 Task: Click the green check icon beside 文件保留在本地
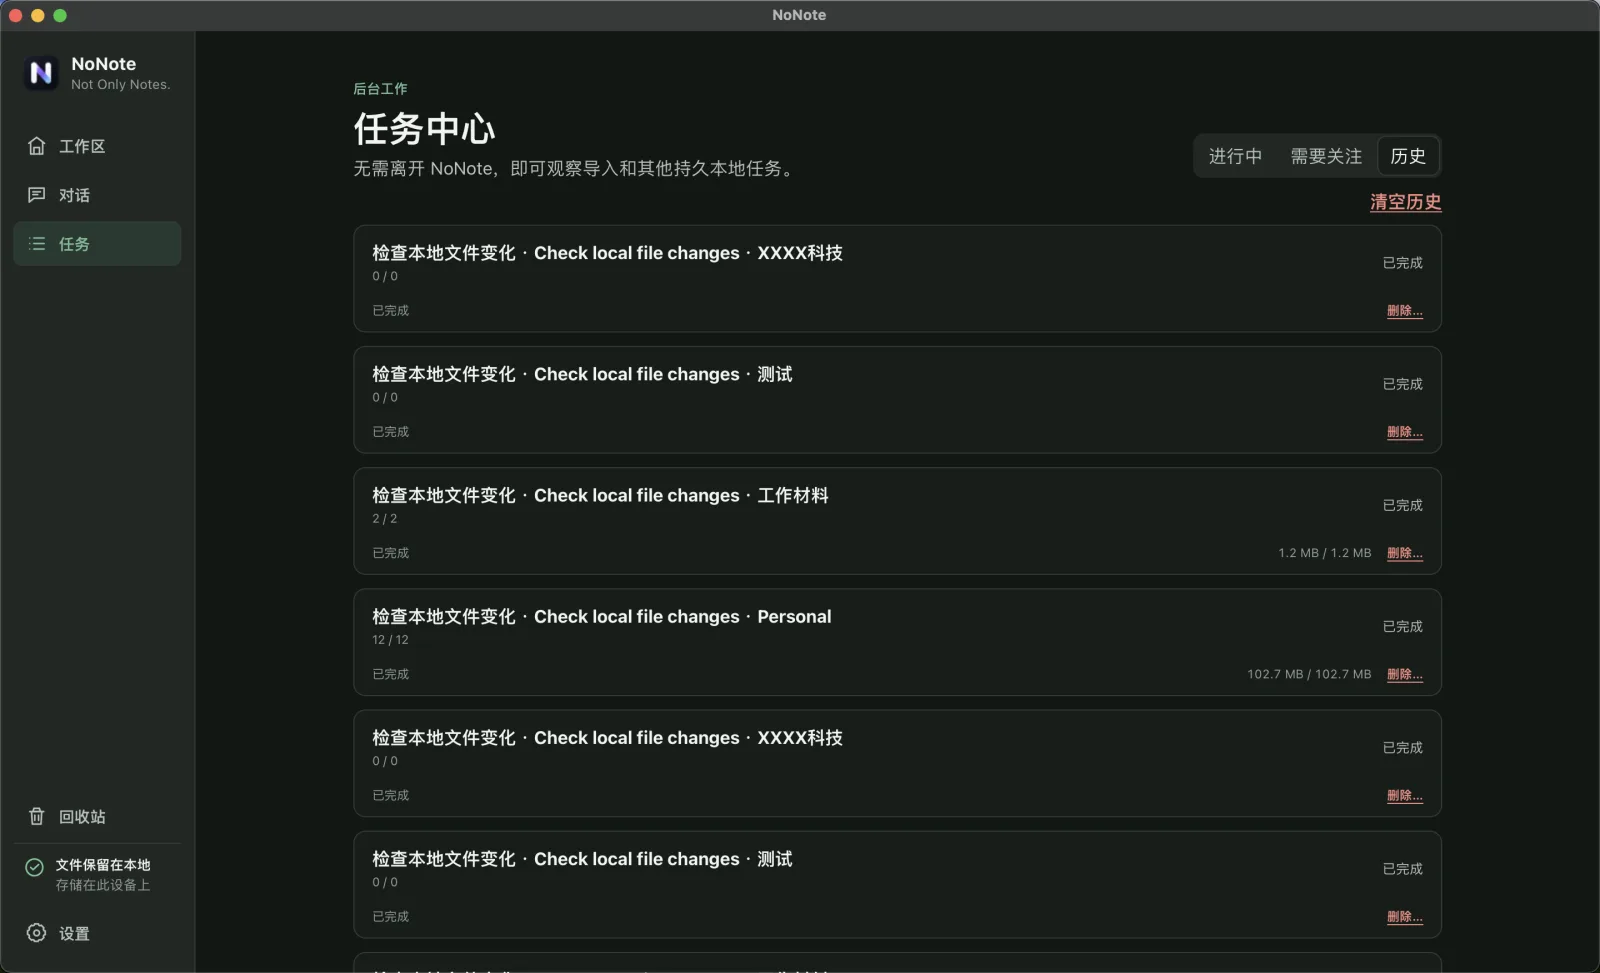point(35,867)
